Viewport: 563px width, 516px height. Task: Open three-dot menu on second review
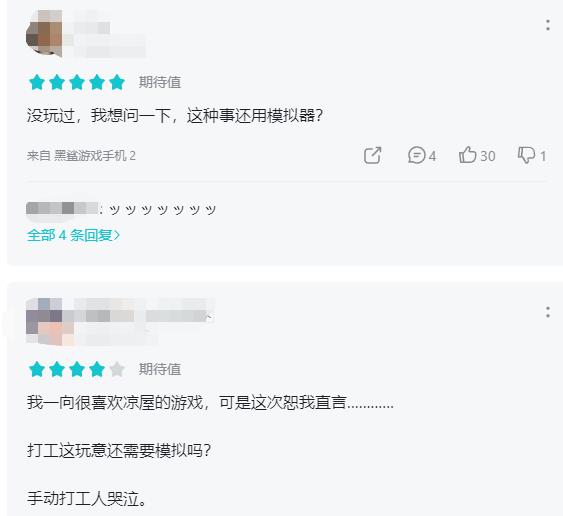548,312
